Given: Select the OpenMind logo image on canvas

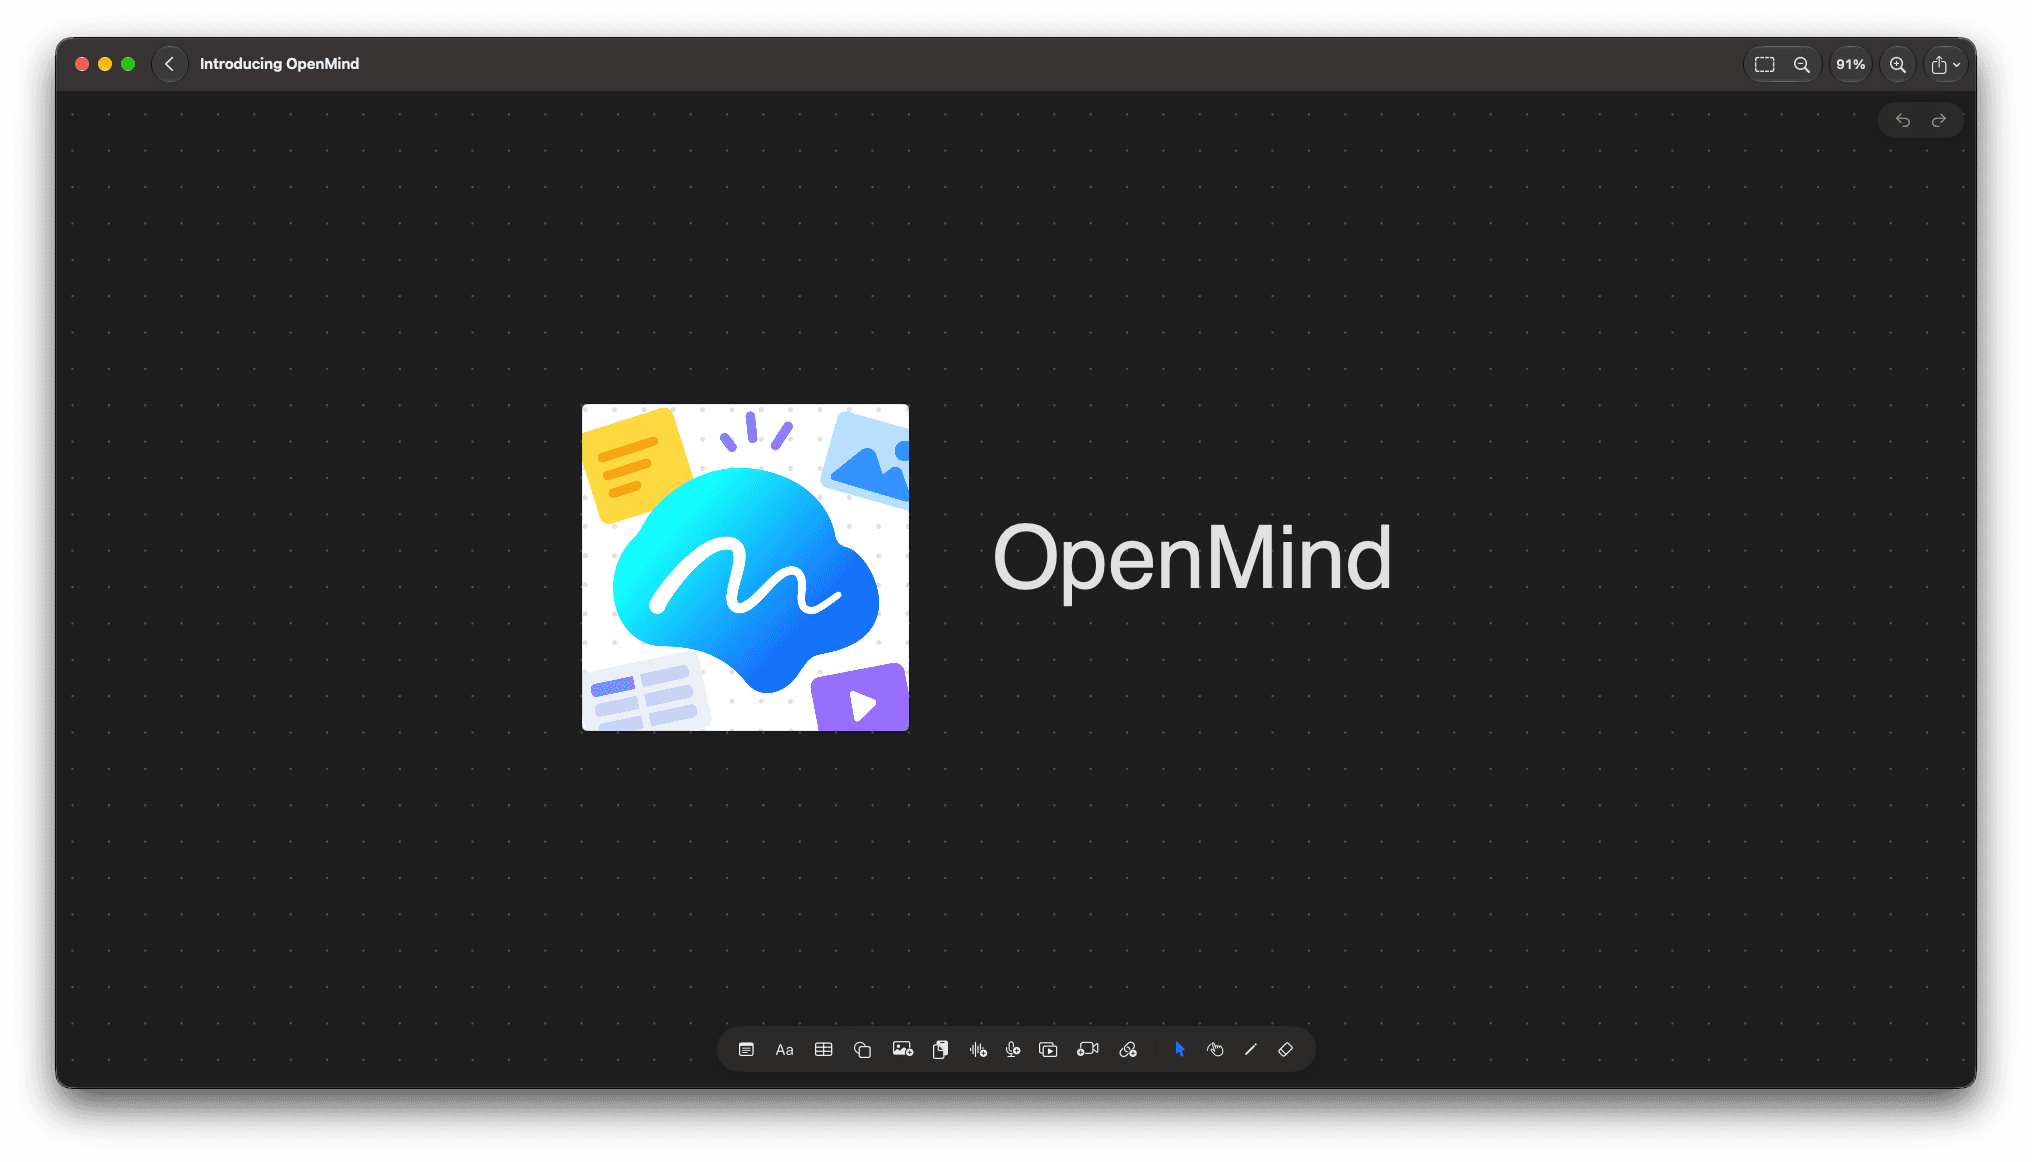Looking at the screenshot, I should click(x=745, y=567).
